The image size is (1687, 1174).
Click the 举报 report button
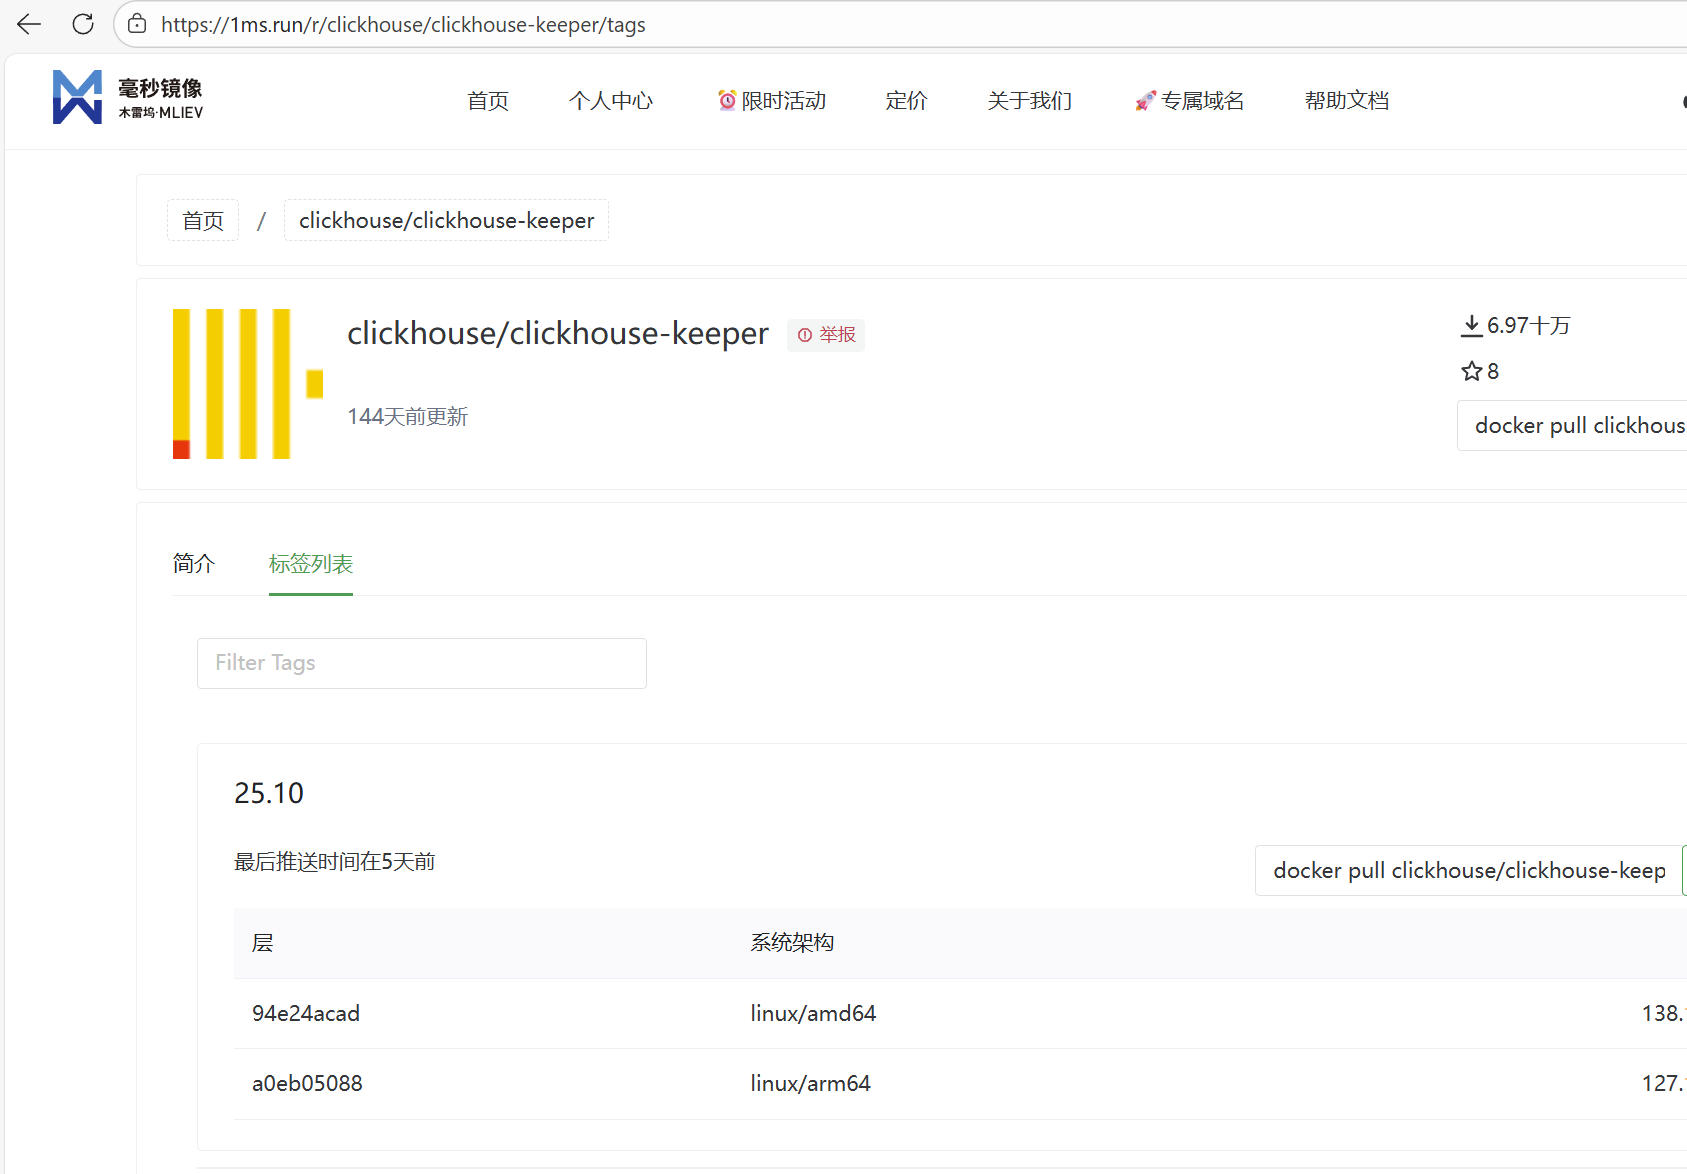click(826, 335)
